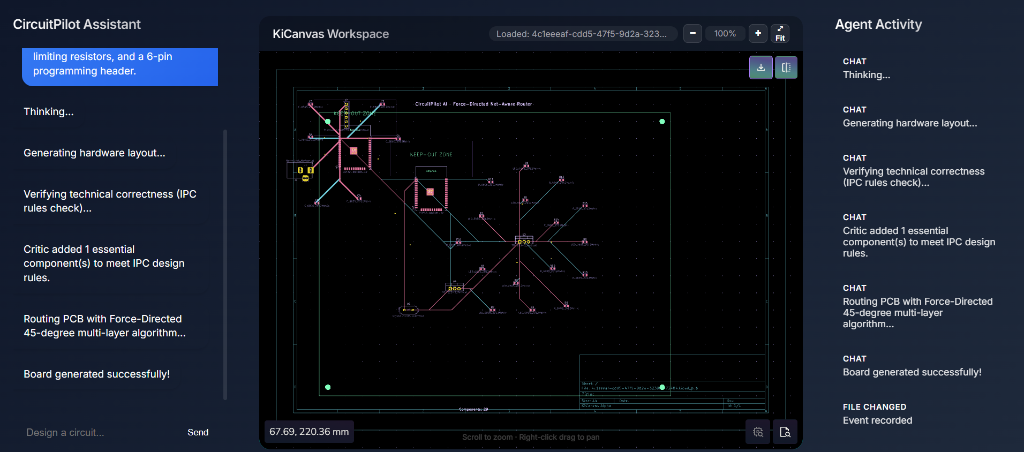Click the 100% zoom level display
Image resolution: width=1024 pixels, height=452 pixels.
[725, 33]
